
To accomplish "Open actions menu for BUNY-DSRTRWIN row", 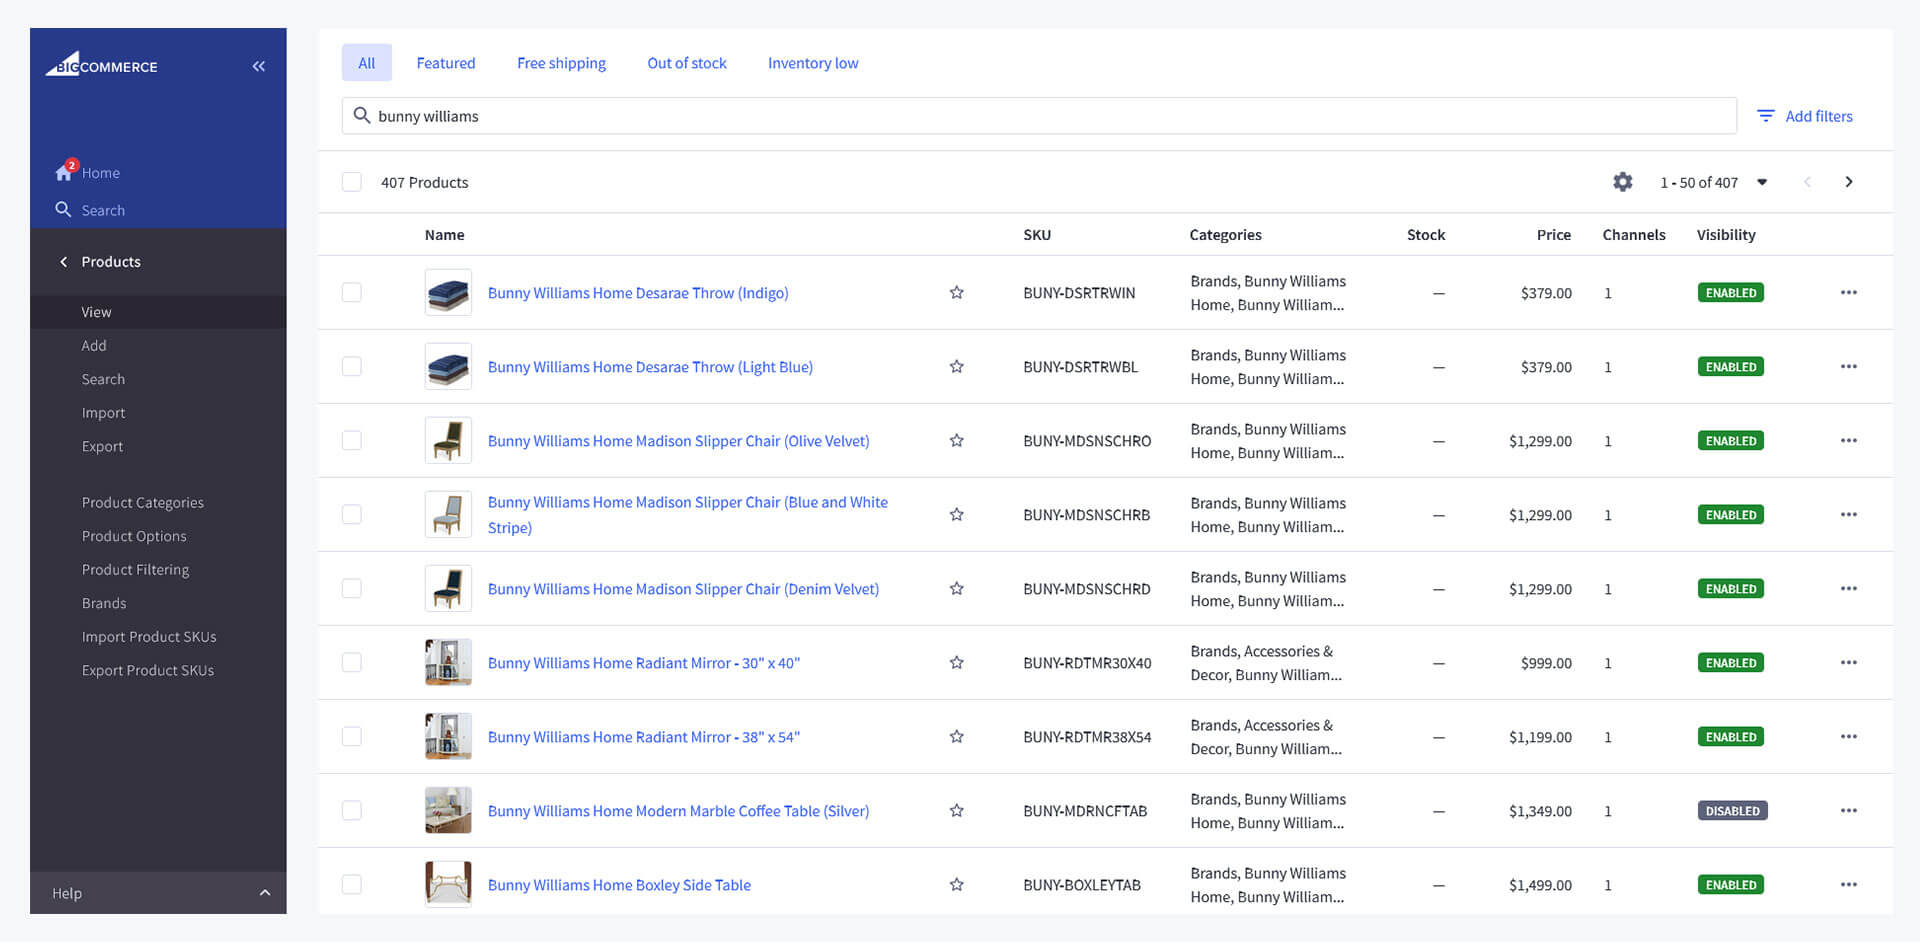I will coord(1849,293).
